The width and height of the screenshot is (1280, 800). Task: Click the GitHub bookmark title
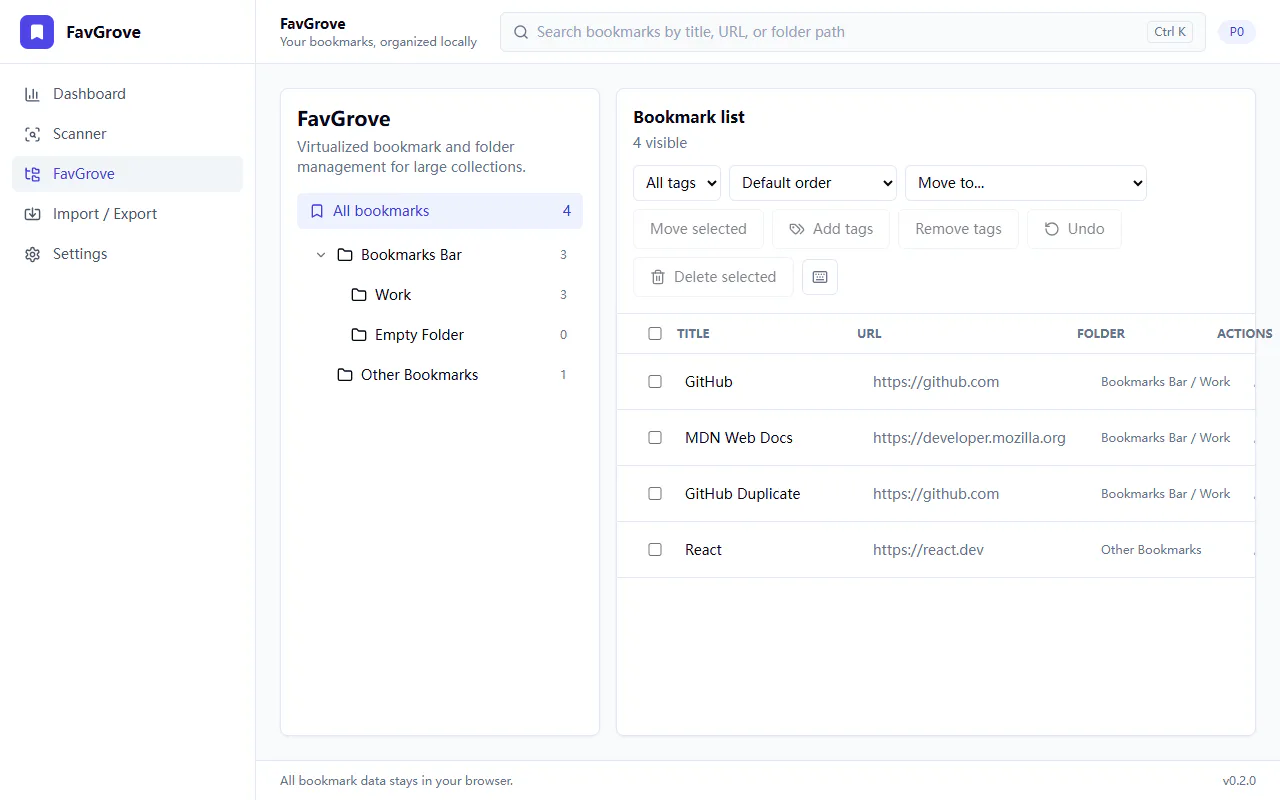point(709,382)
